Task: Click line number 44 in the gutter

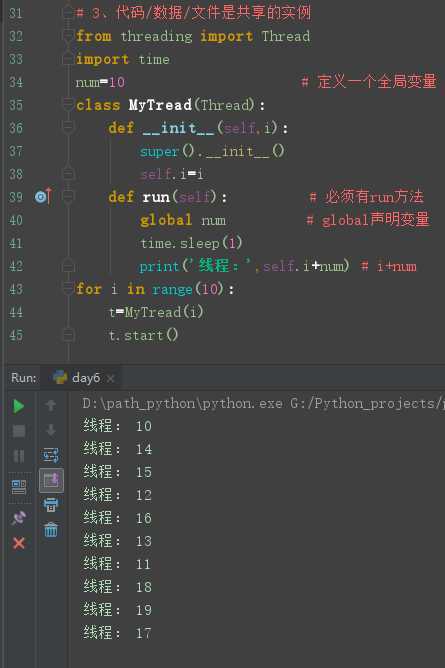Action: 16,312
